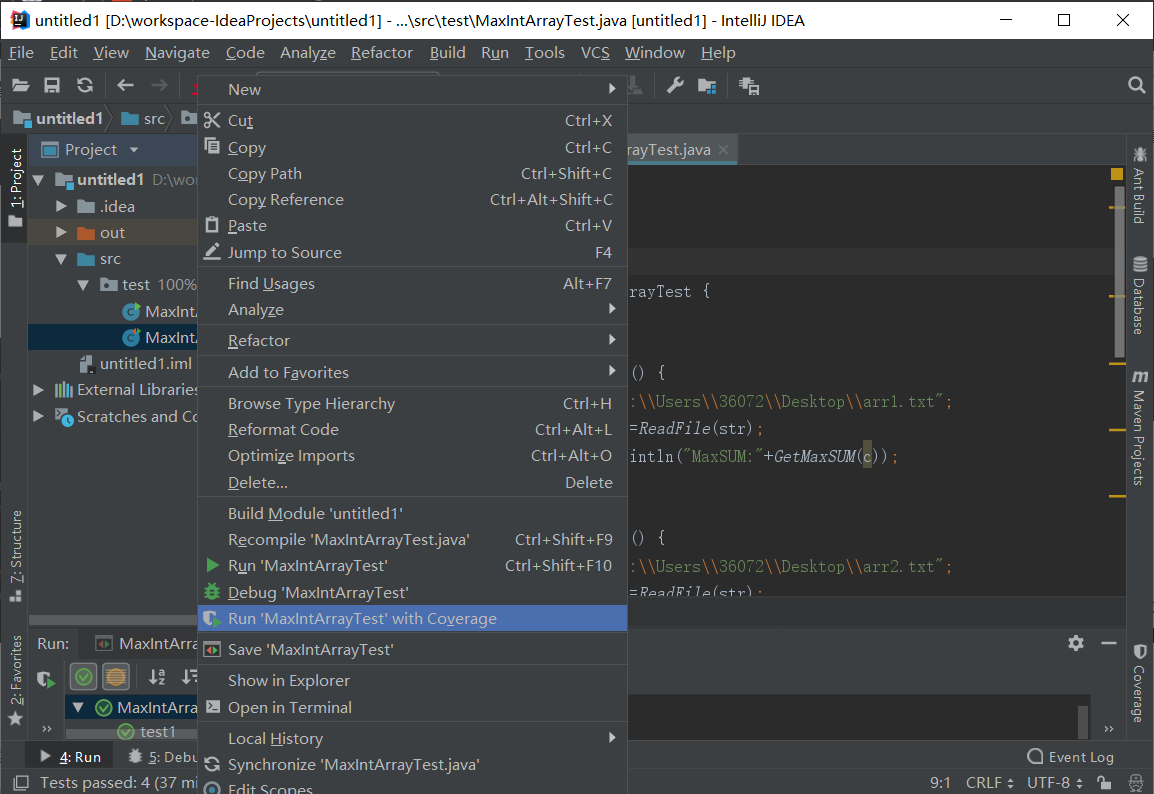The width and height of the screenshot is (1154, 794).
Task: Open the Navigate menu
Action: click(x=177, y=53)
